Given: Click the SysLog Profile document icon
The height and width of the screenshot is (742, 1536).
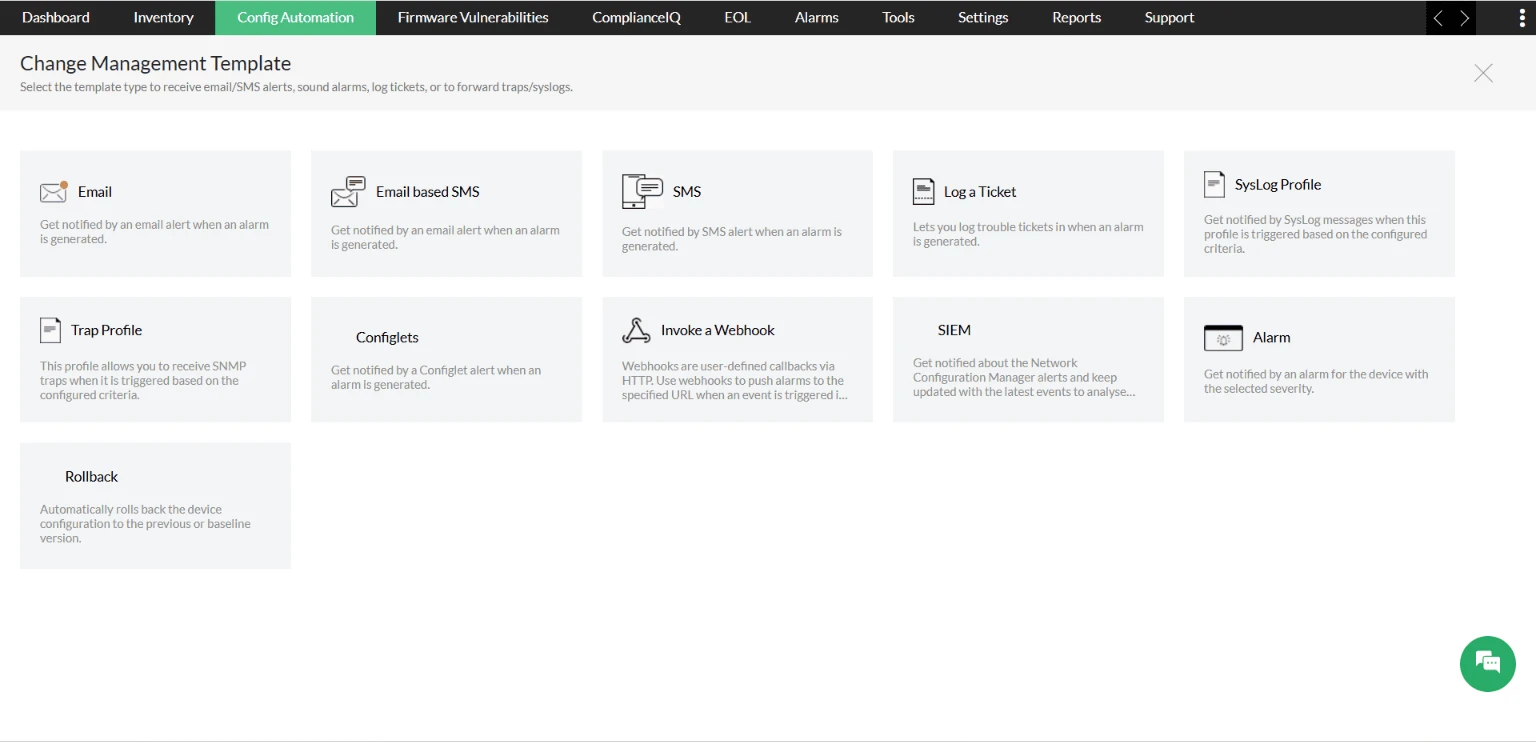Looking at the screenshot, I should click(x=1214, y=184).
